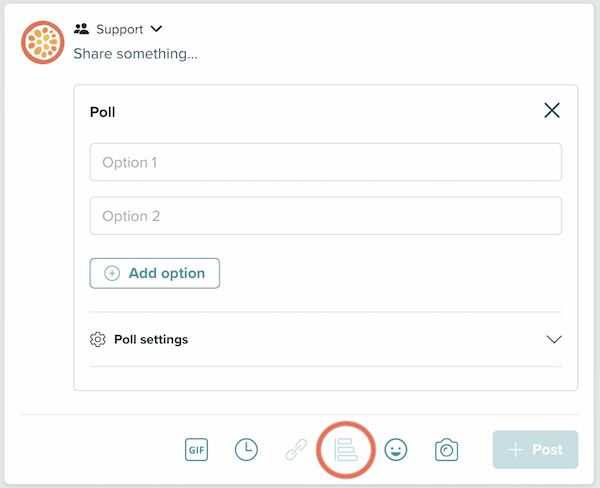Image resolution: width=600 pixels, height=488 pixels.
Task: Click the Poll settings gear icon
Action: 98,339
